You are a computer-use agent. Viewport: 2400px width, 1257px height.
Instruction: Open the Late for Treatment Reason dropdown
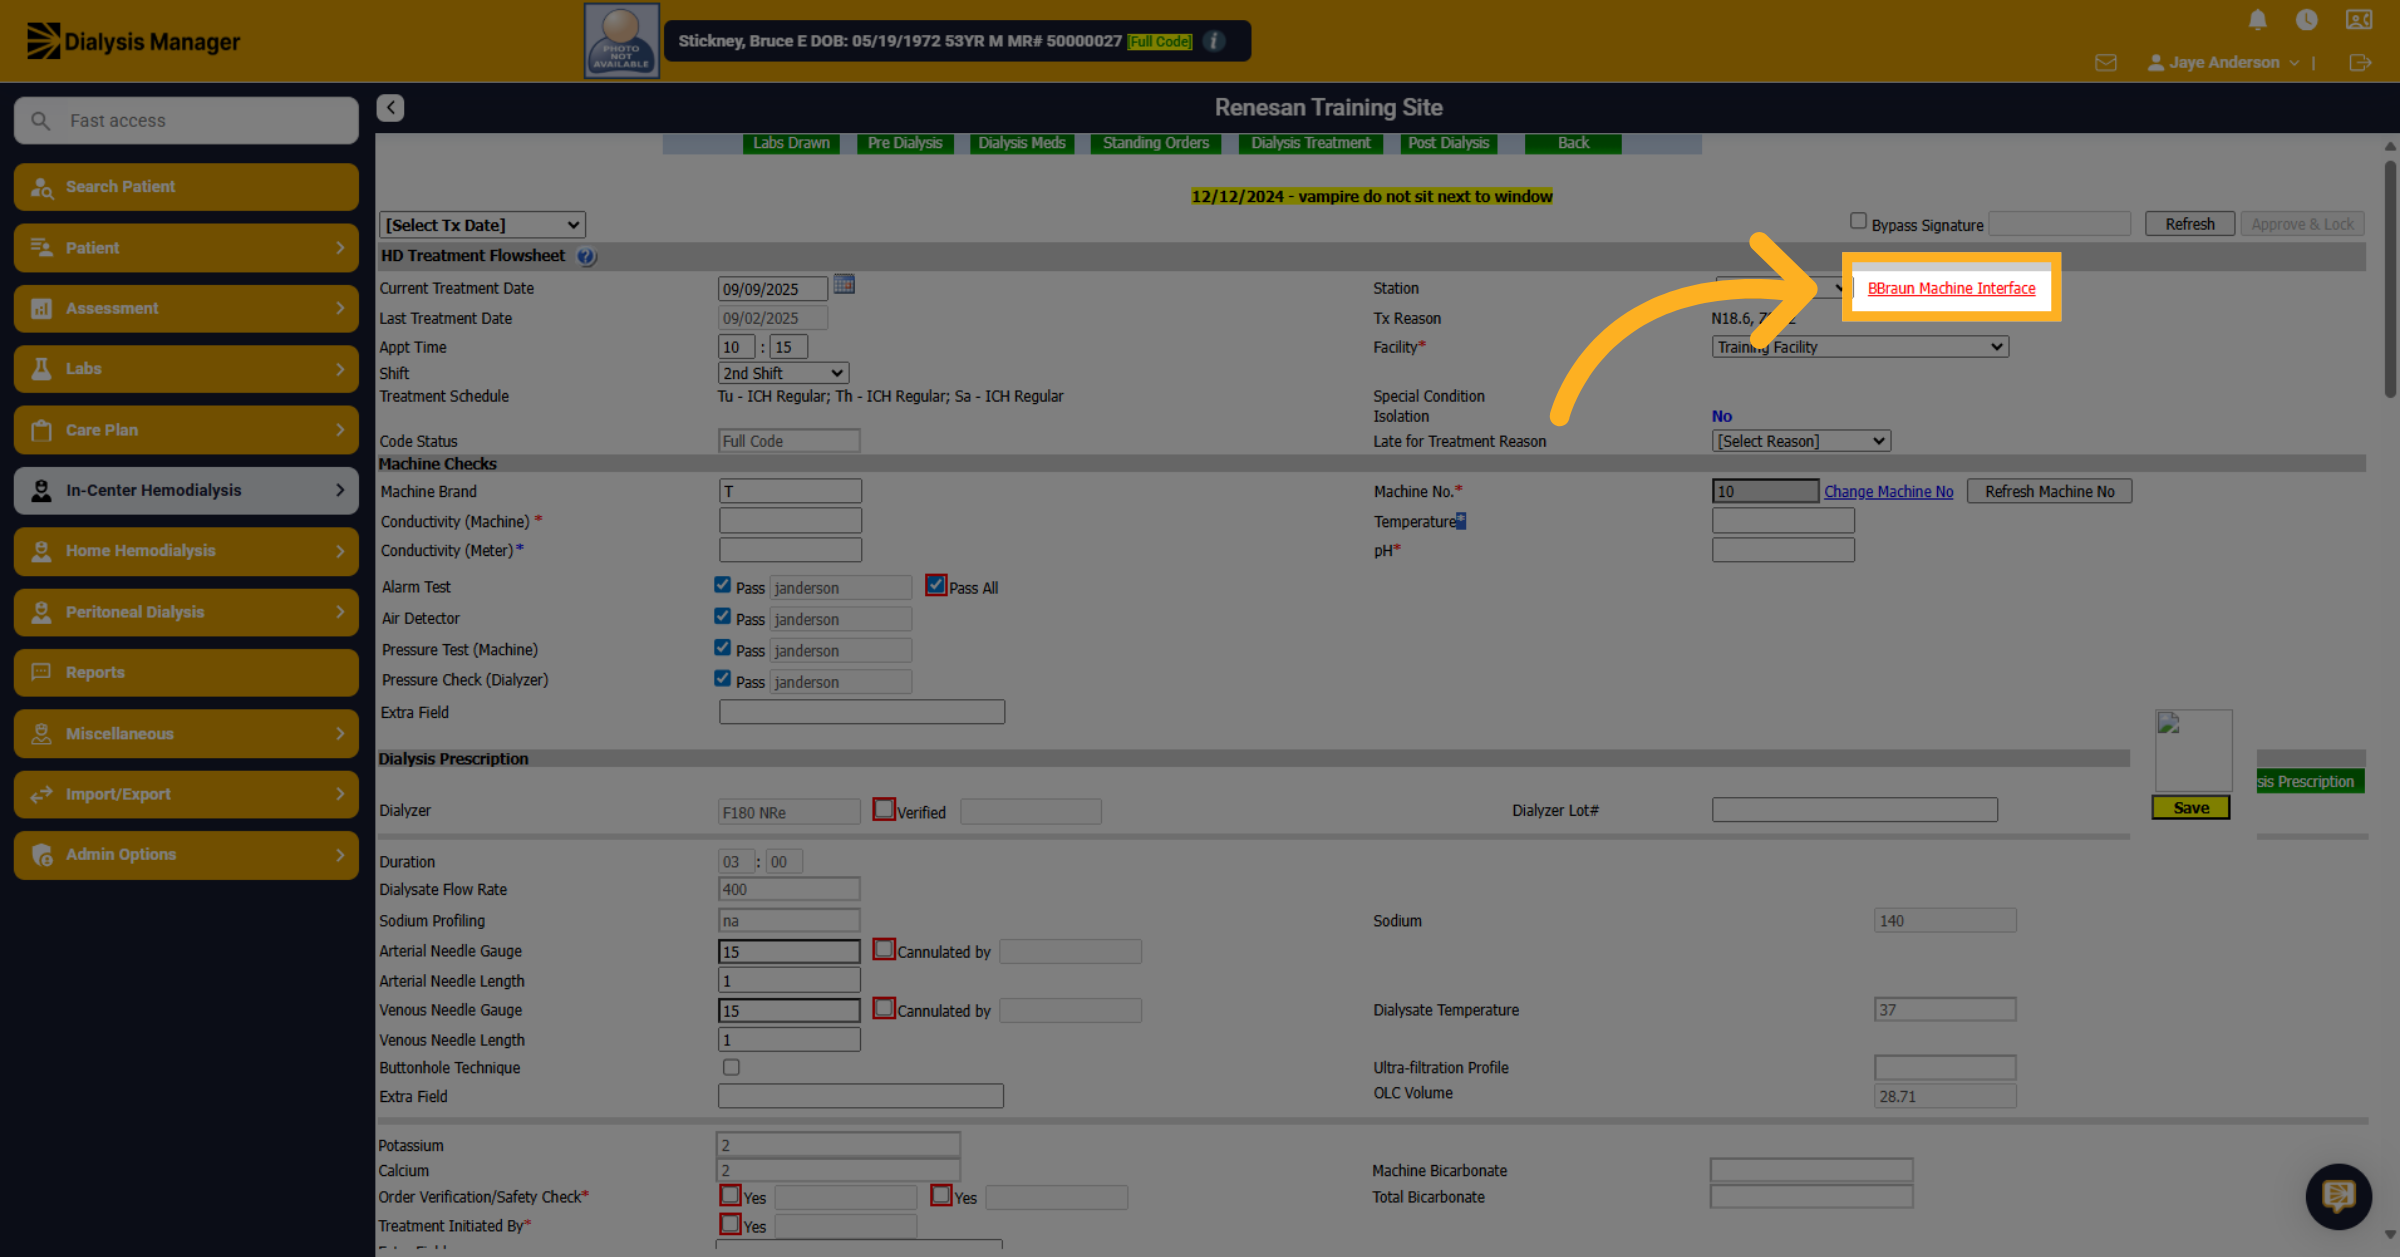click(1801, 441)
